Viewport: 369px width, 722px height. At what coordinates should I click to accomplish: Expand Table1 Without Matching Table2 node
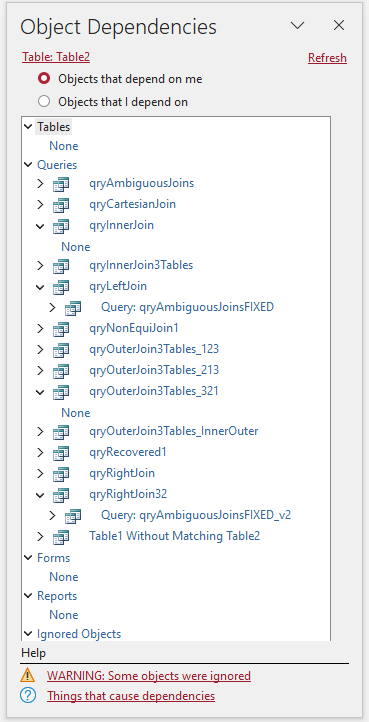click(41, 537)
